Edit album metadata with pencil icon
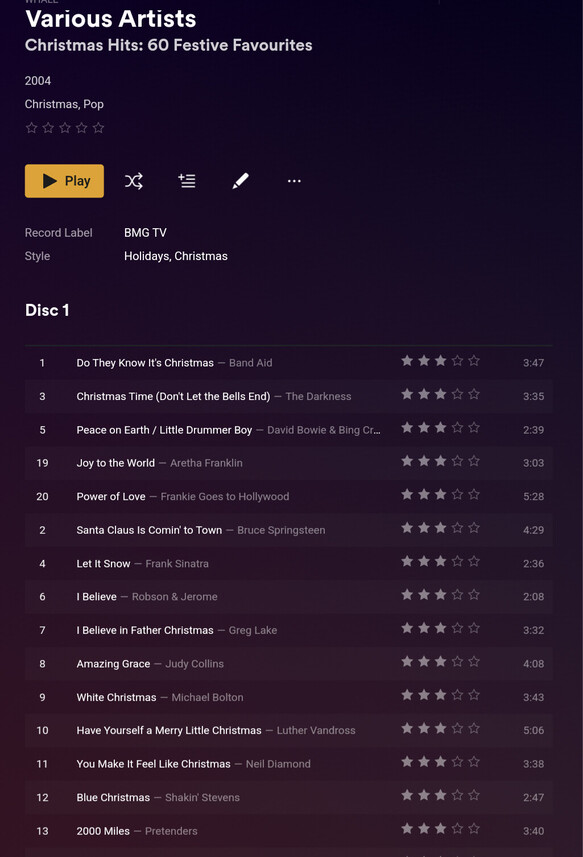583x857 pixels. pyautogui.click(x=240, y=181)
